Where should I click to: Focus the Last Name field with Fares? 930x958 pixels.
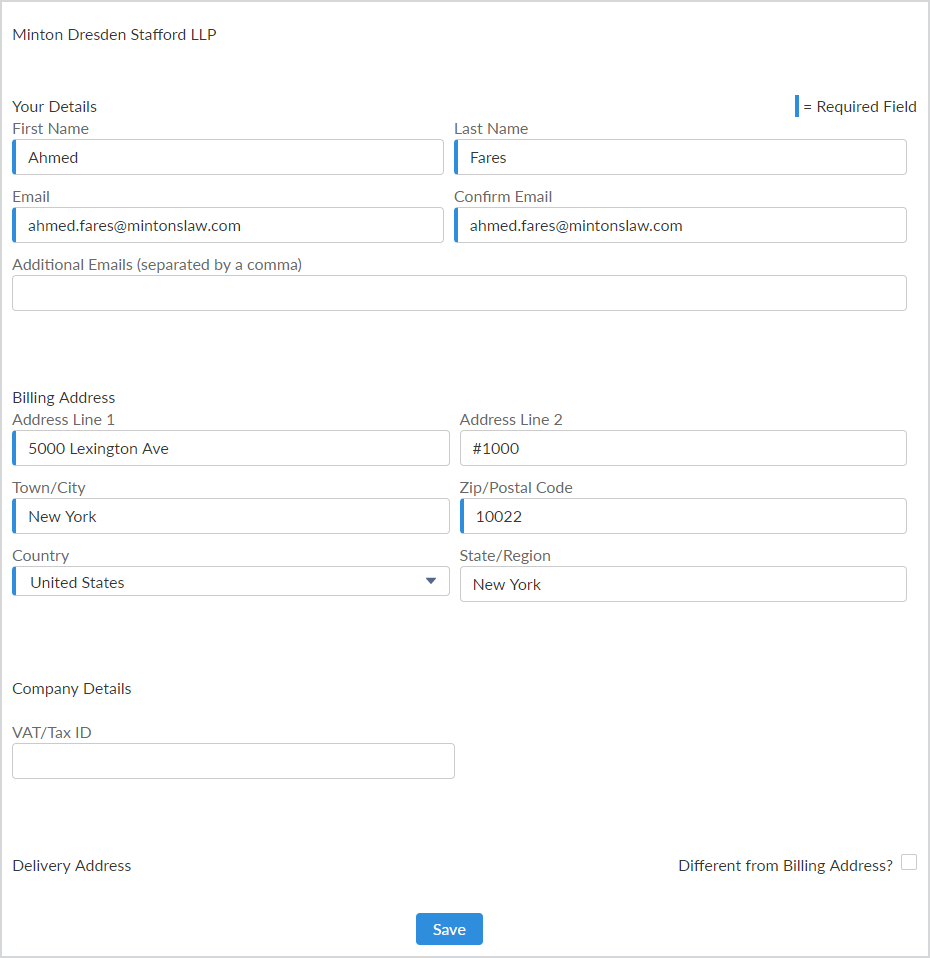pos(680,157)
